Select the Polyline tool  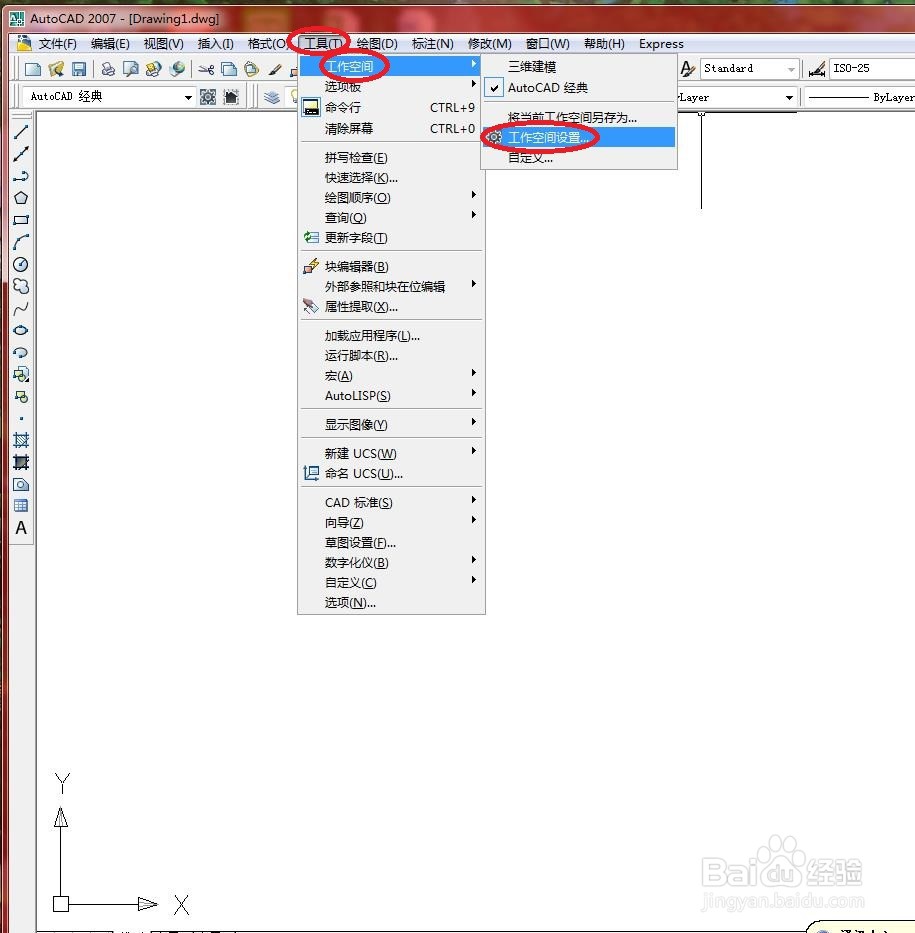click(21, 176)
